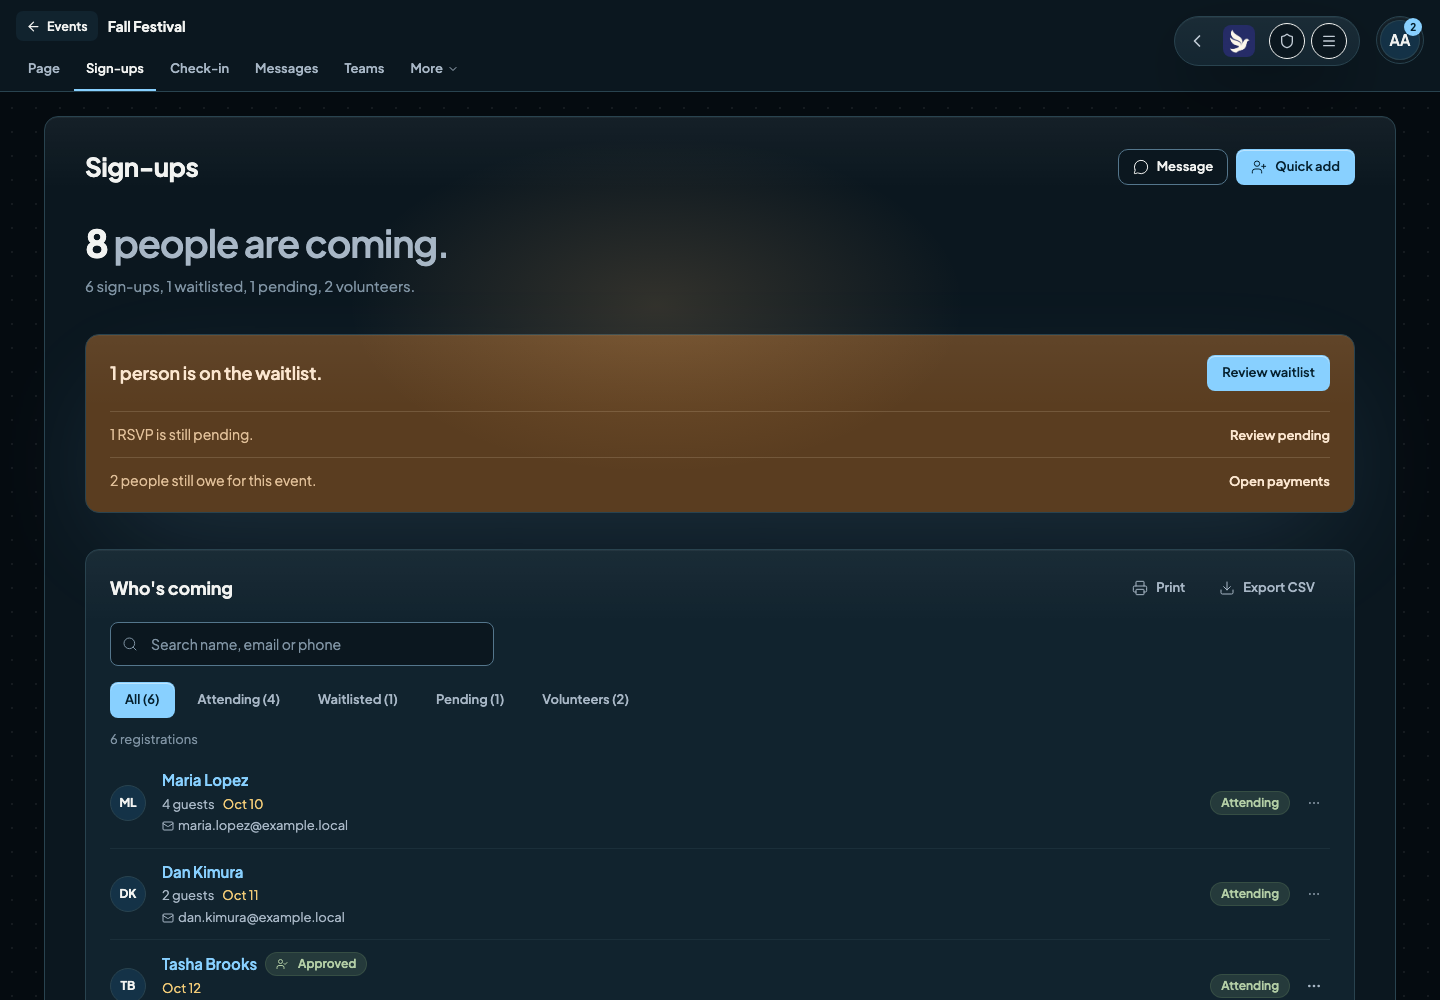Export sign-ups as CSV

click(1268, 588)
